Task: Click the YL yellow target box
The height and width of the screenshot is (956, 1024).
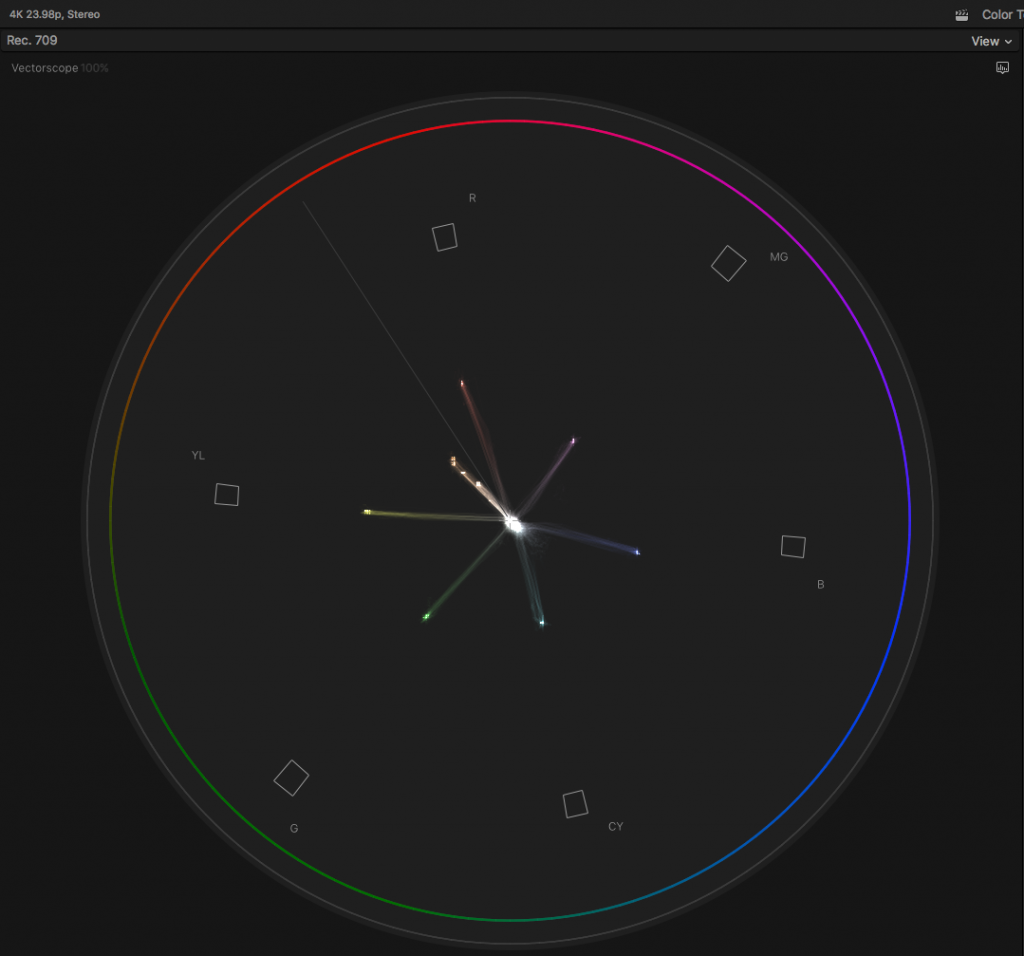Action: tap(227, 494)
